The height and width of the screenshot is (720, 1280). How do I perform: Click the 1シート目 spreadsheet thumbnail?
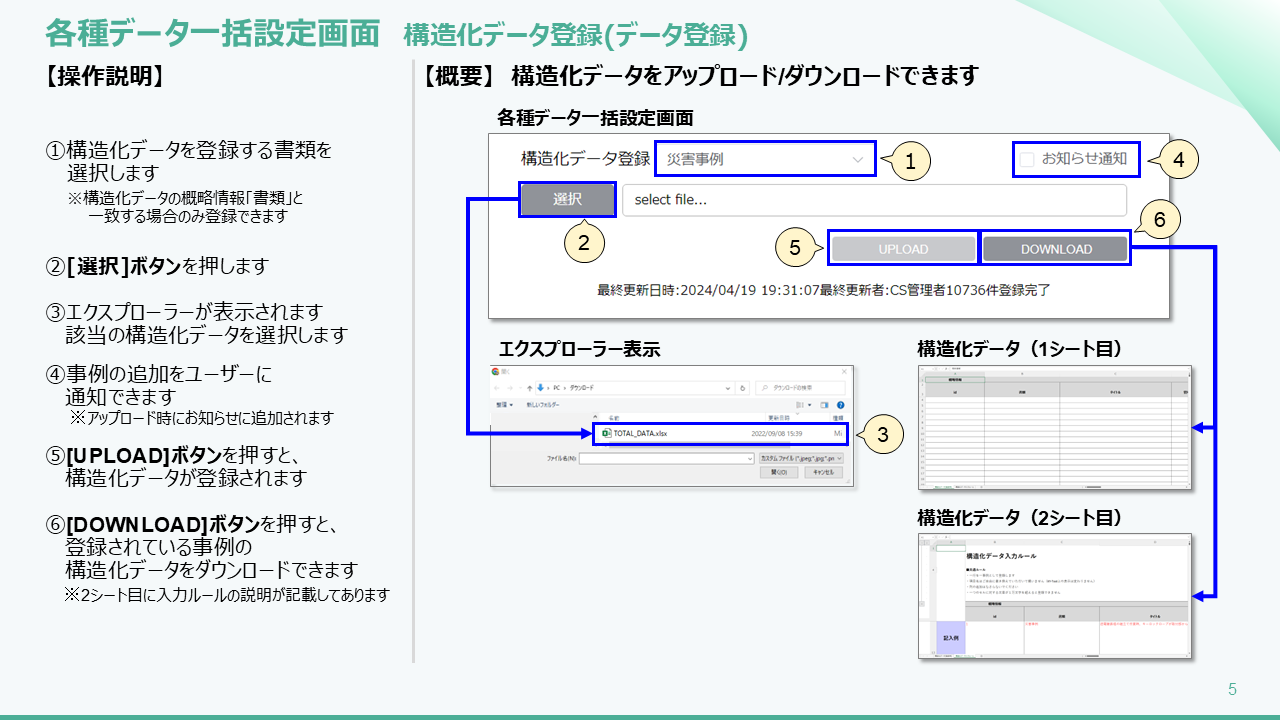point(1054,428)
